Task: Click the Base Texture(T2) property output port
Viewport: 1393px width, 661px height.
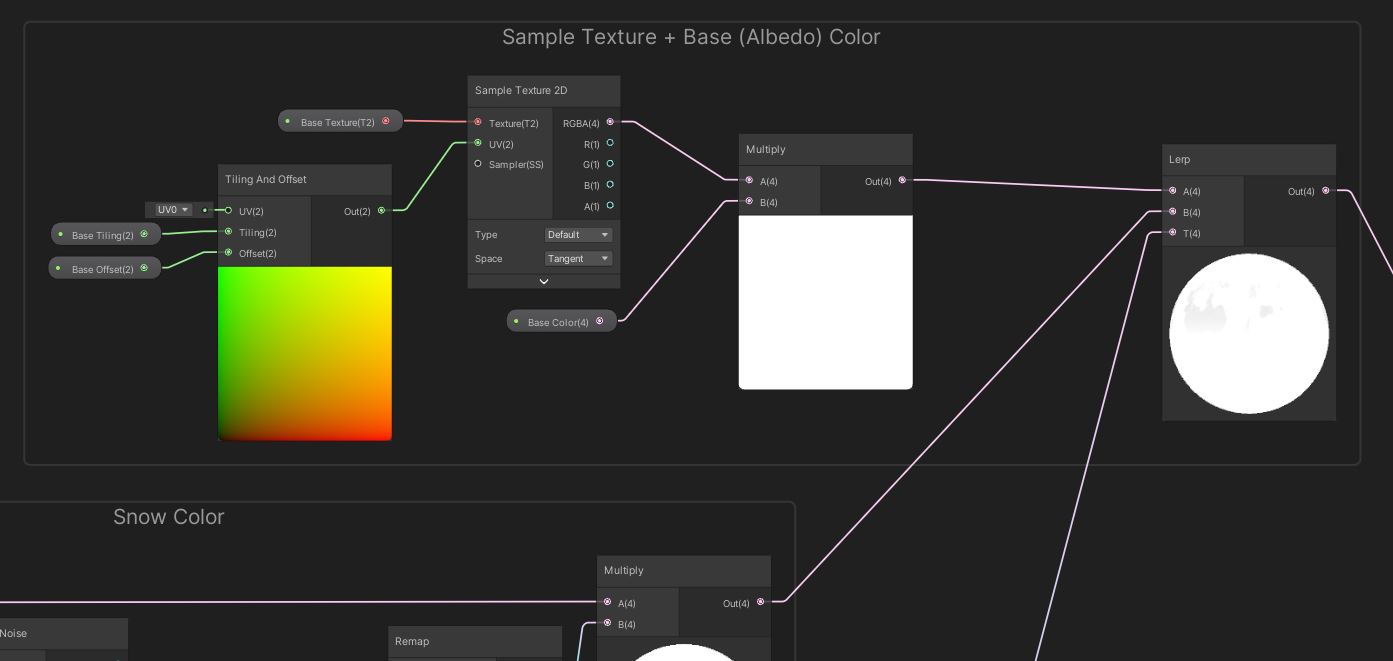Action: [386, 122]
